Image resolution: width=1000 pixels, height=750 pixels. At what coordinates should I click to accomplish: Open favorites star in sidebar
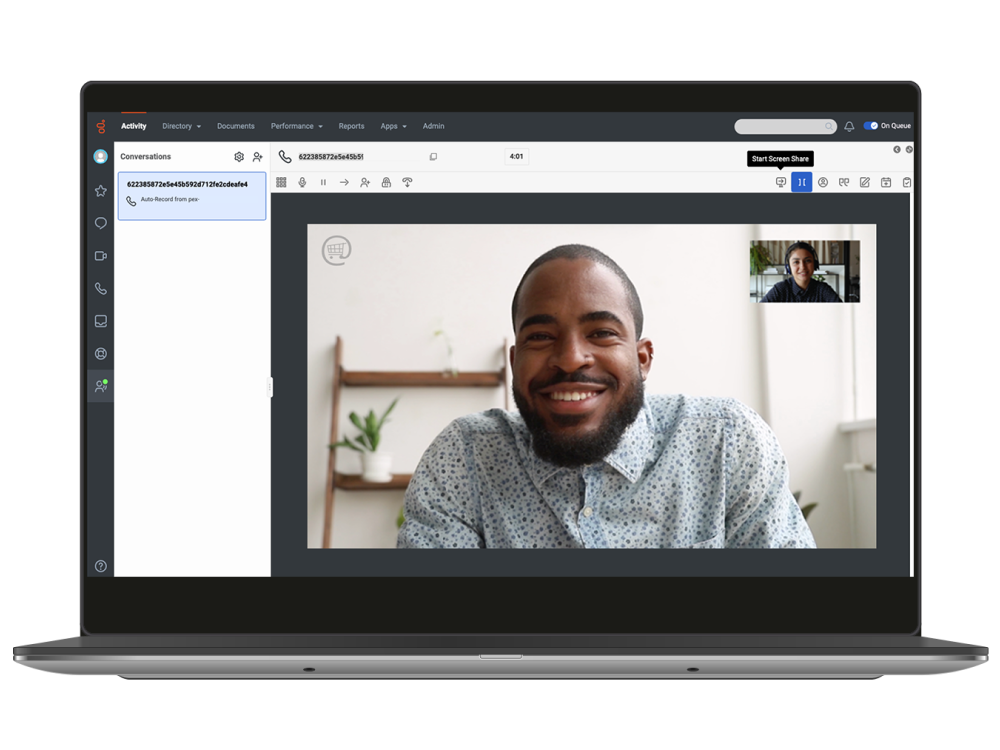coord(101,191)
